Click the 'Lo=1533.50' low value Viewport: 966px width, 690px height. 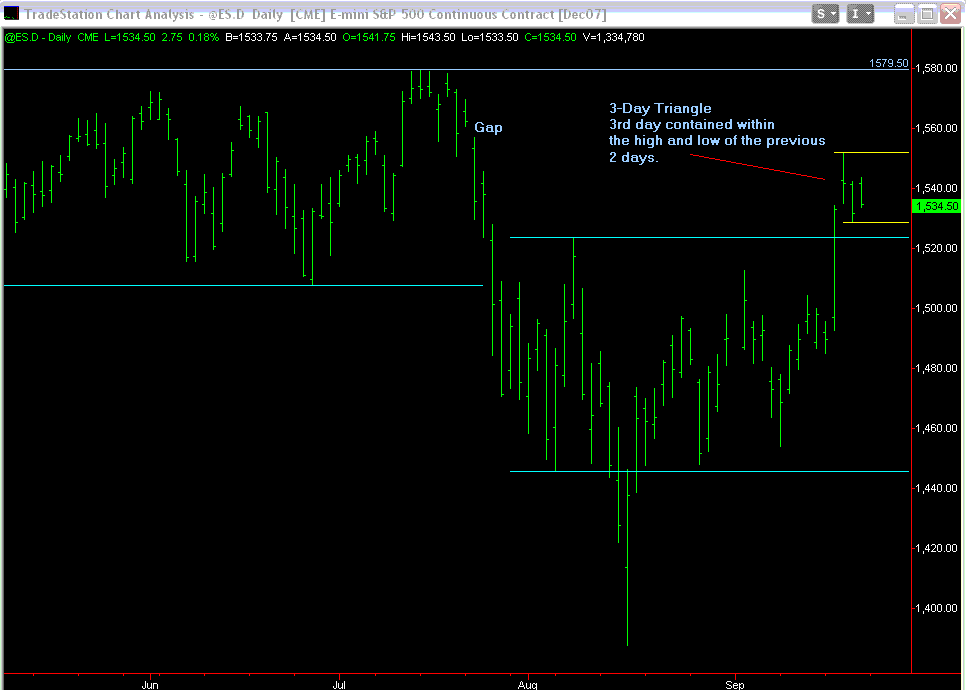(490, 38)
